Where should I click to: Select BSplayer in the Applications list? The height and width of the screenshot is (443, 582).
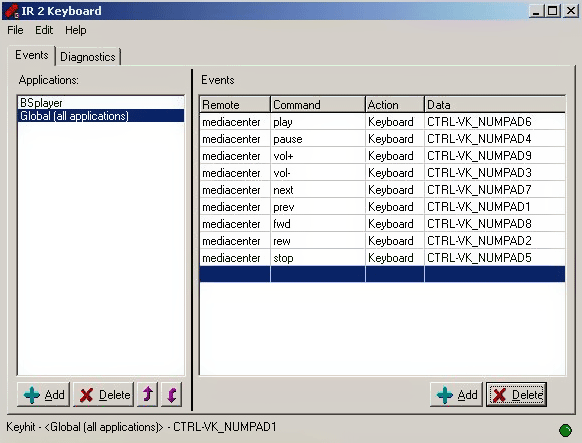101,103
